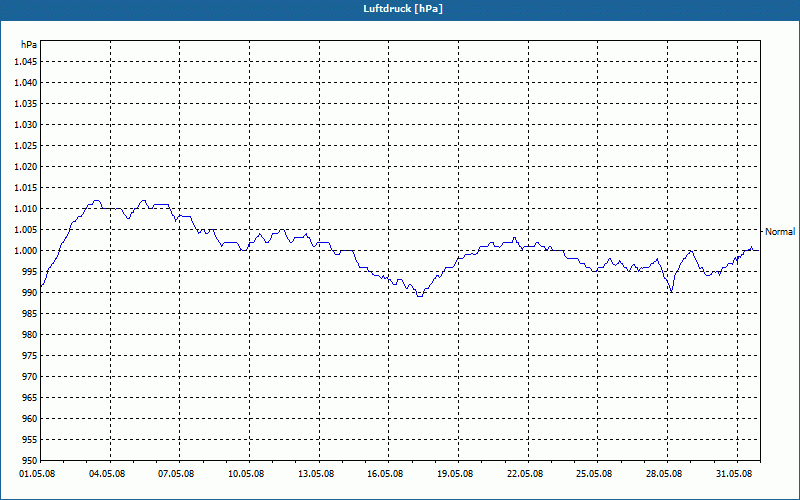
Task: Click the 1.010 y-axis value
Action: pos(26,209)
